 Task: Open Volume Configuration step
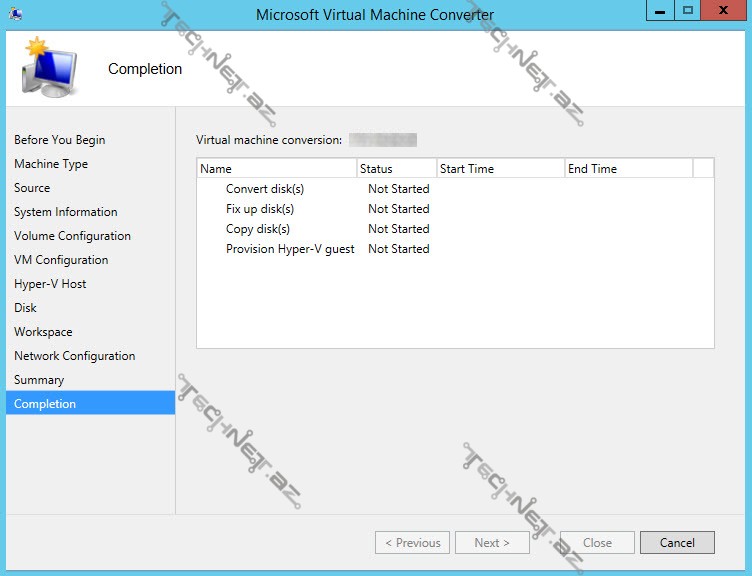point(72,236)
